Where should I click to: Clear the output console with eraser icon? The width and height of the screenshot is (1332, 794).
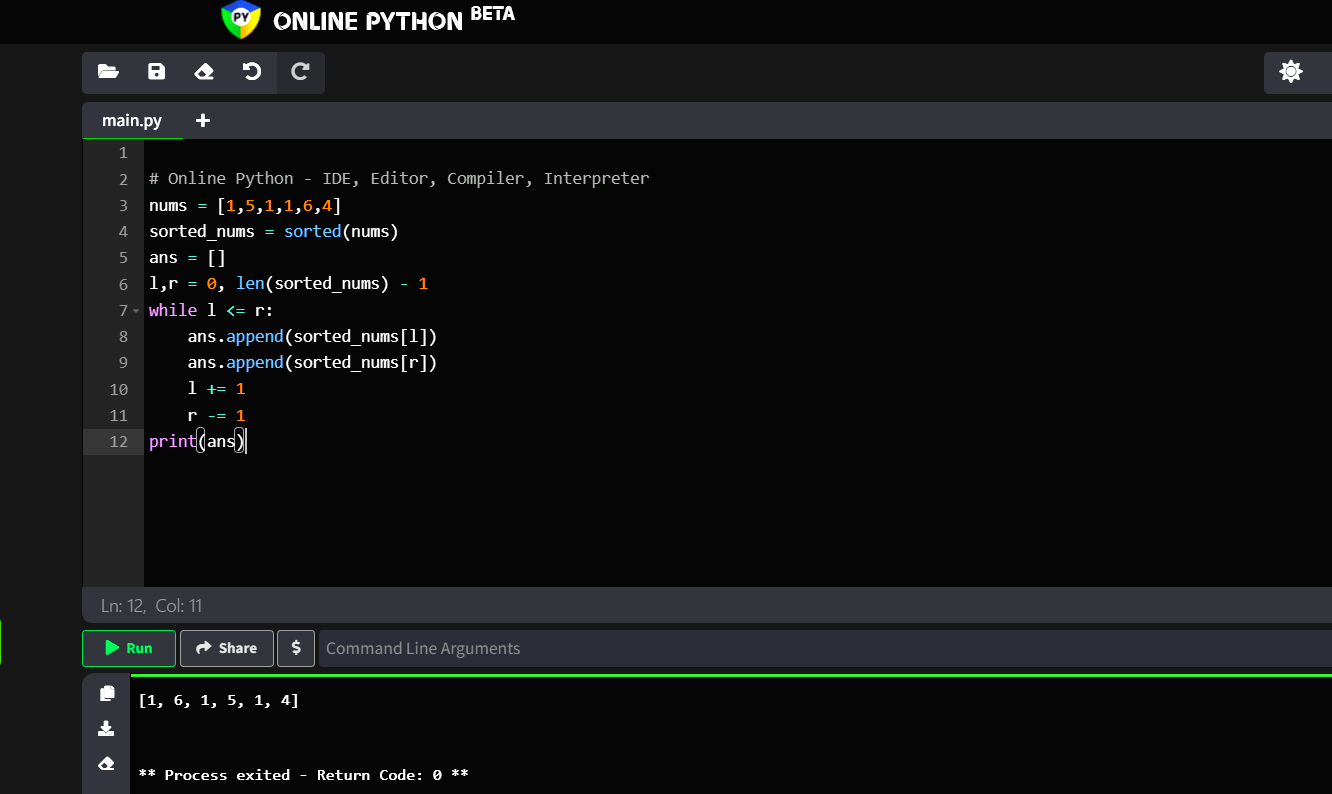pyautogui.click(x=107, y=763)
